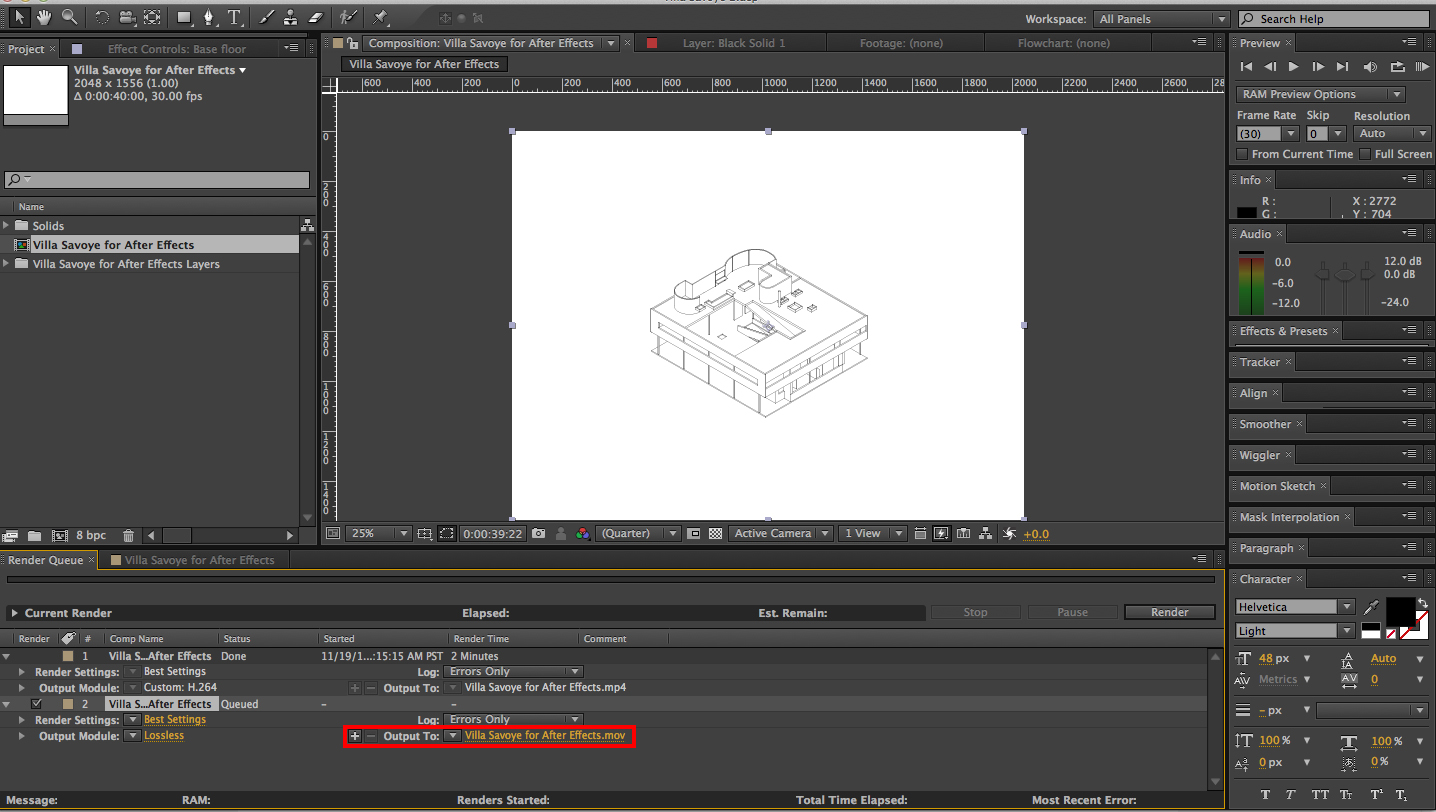Select the Pen tool
Screen dimensions: 1436x812
point(209,17)
